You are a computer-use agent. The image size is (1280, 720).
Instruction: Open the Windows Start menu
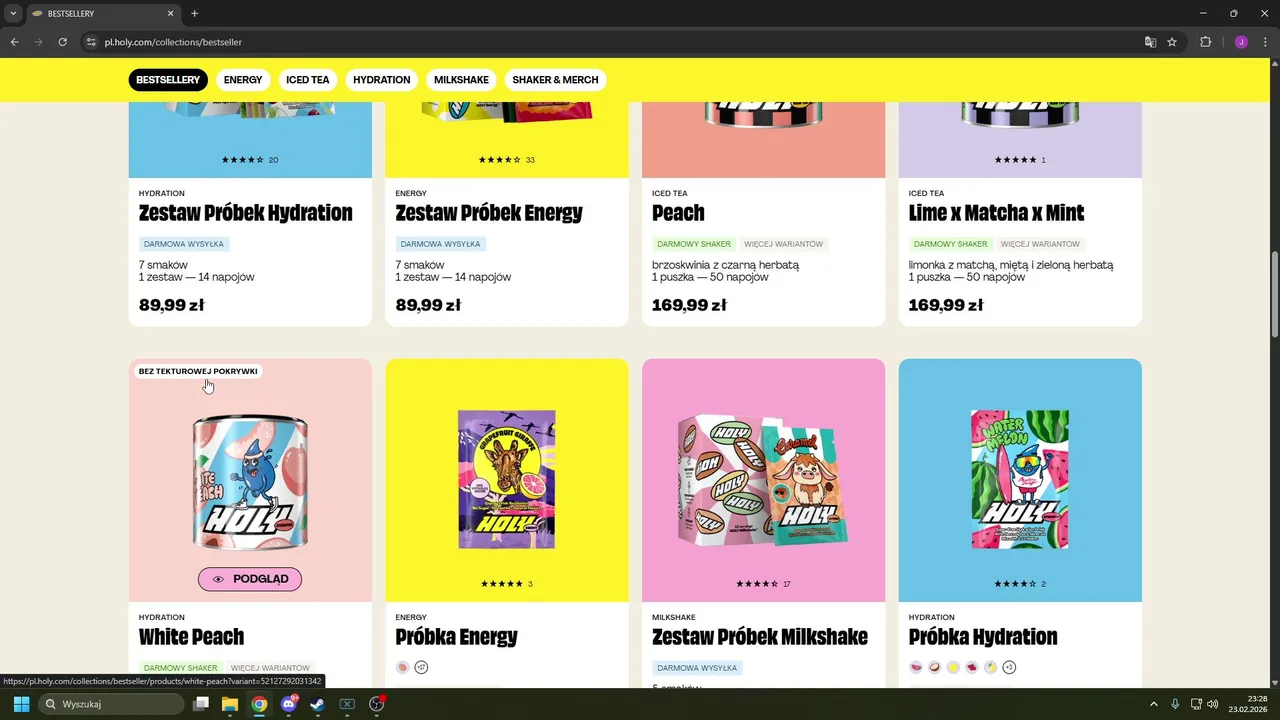tap(21, 704)
